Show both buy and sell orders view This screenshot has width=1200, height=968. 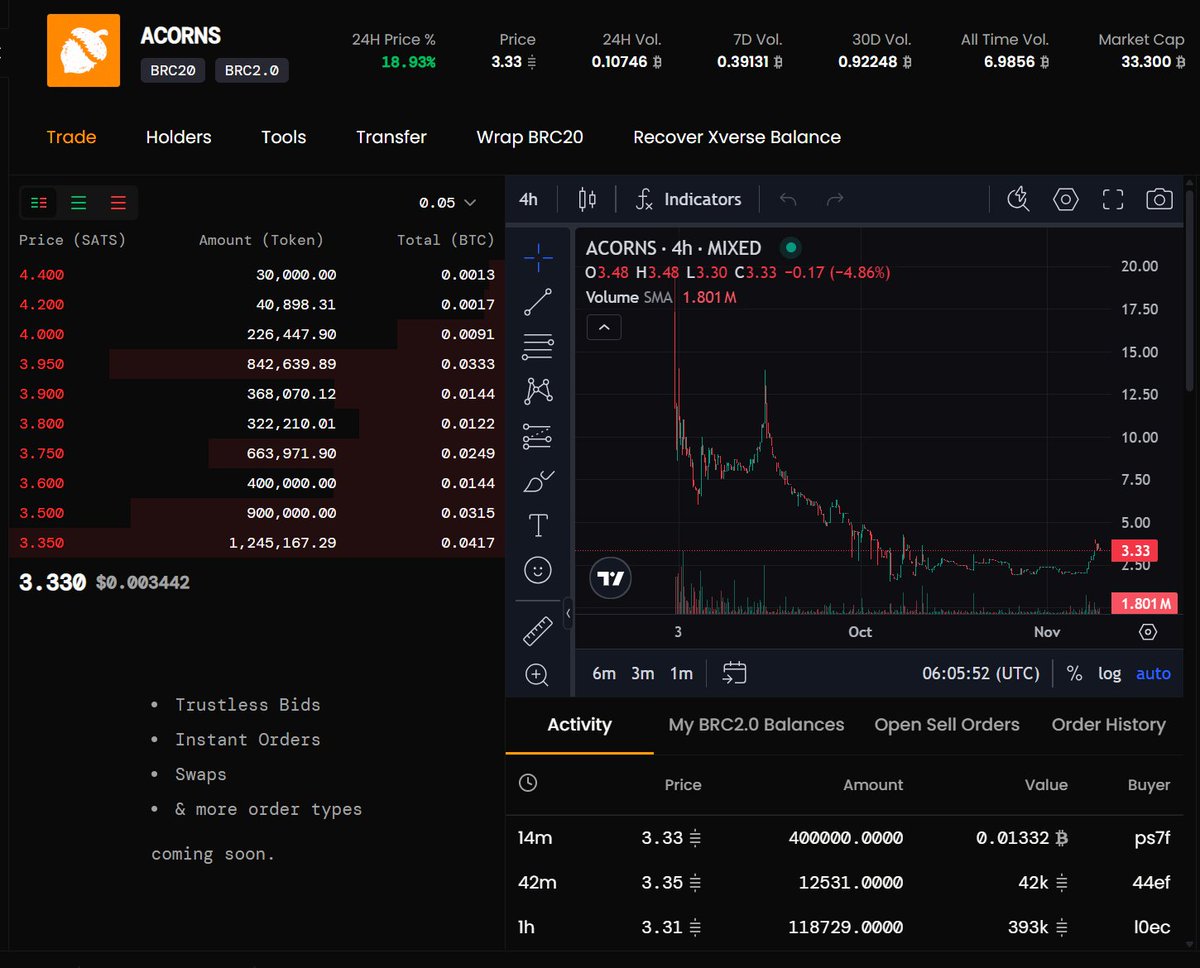pos(39,203)
